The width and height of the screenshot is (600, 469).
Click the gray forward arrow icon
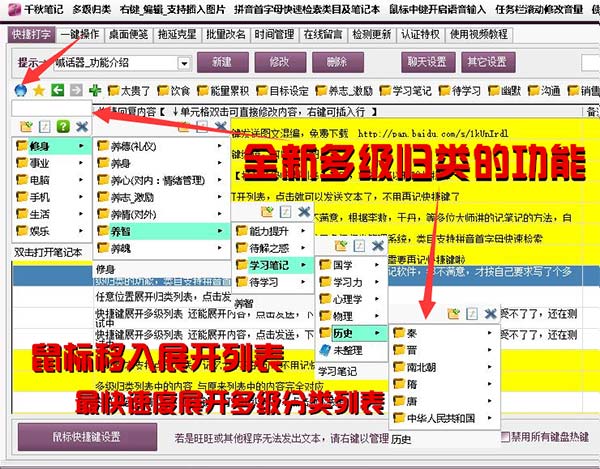tap(76, 90)
